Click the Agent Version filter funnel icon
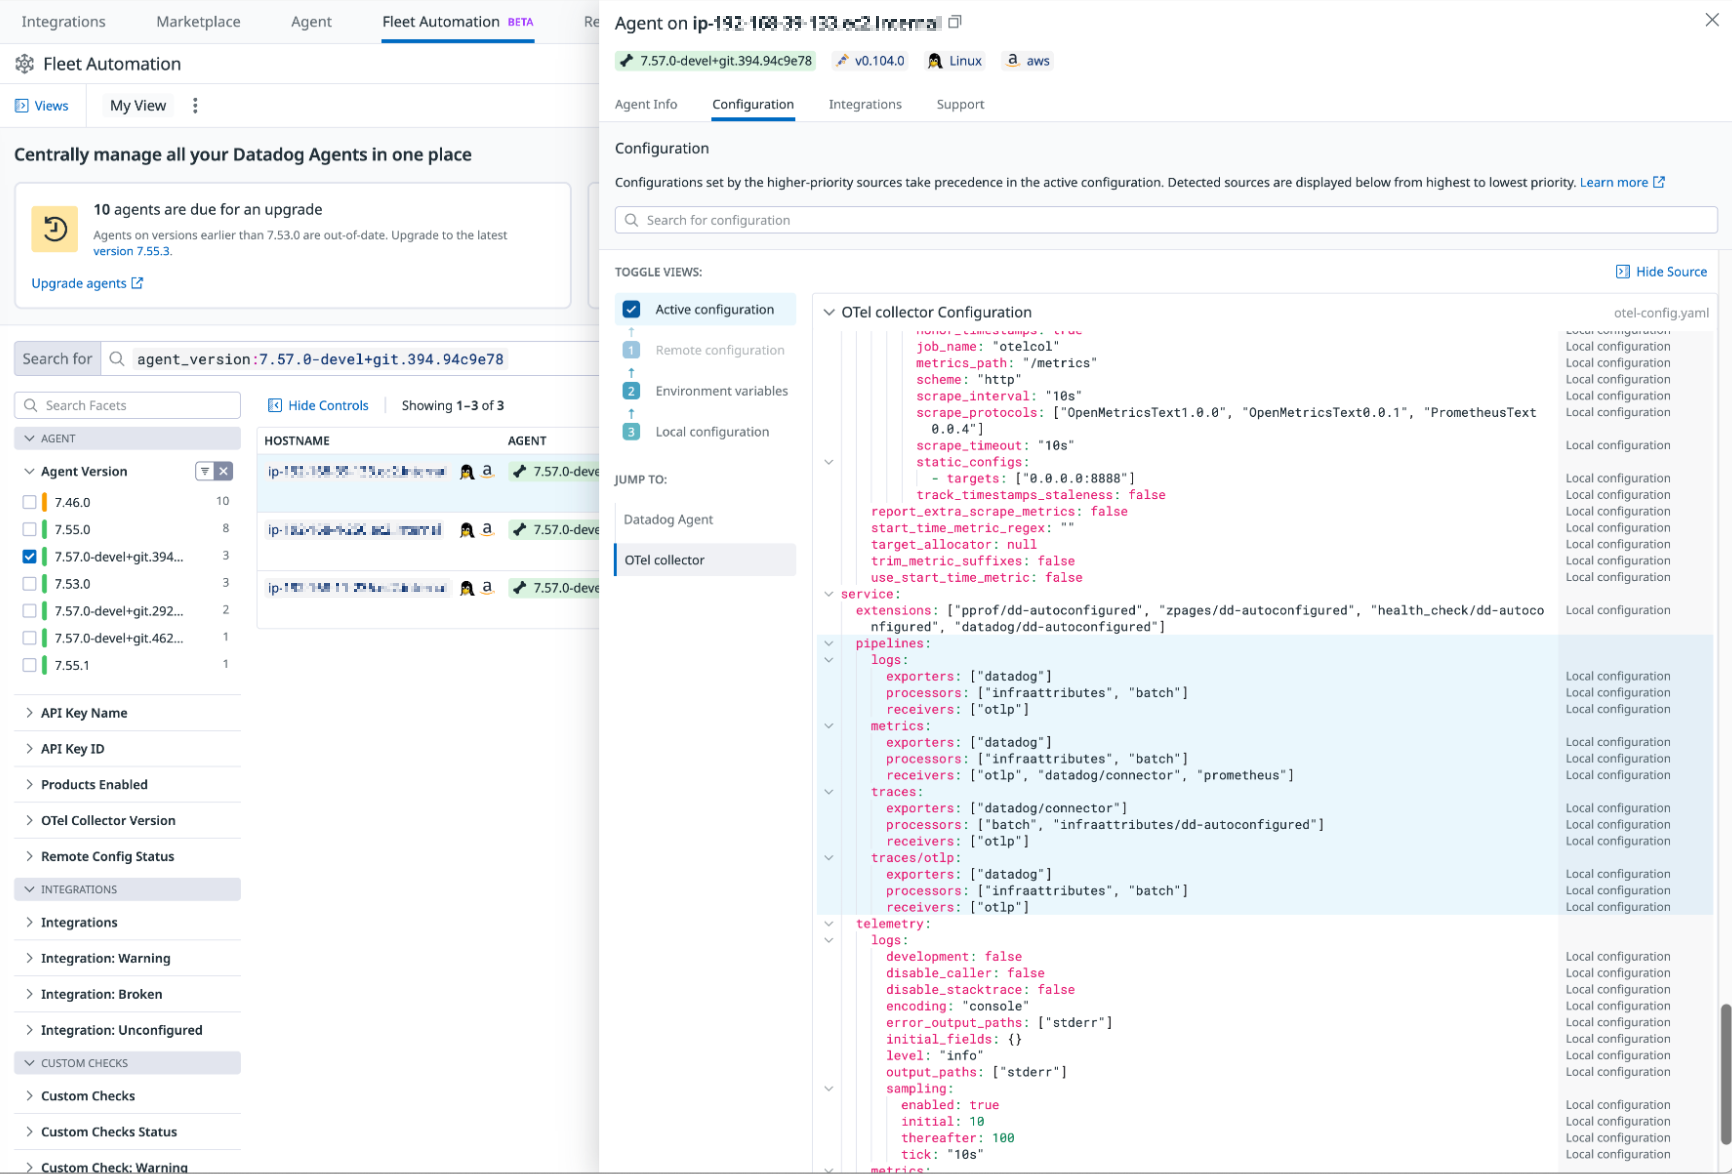The image size is (1732, 1174). click(205, 471)
